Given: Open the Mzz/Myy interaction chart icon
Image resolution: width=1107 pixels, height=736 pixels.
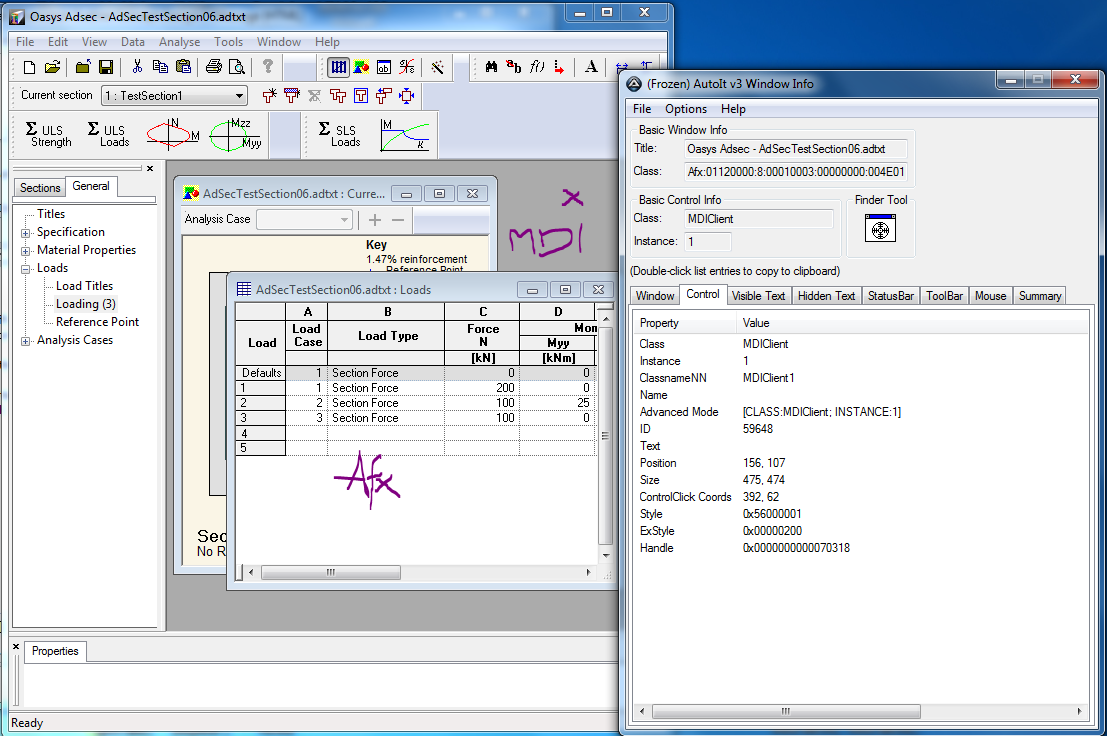Looking at the screenshot, I should 236,134.
